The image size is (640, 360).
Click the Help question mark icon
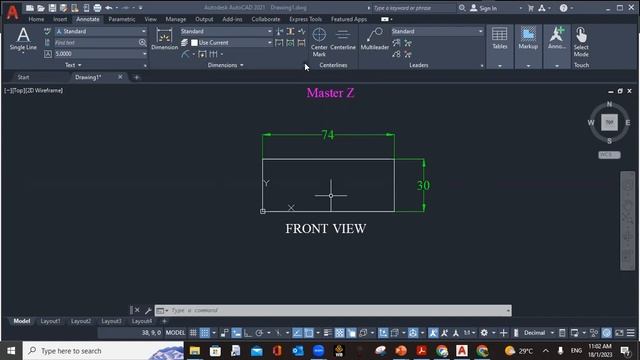point(564,8)
